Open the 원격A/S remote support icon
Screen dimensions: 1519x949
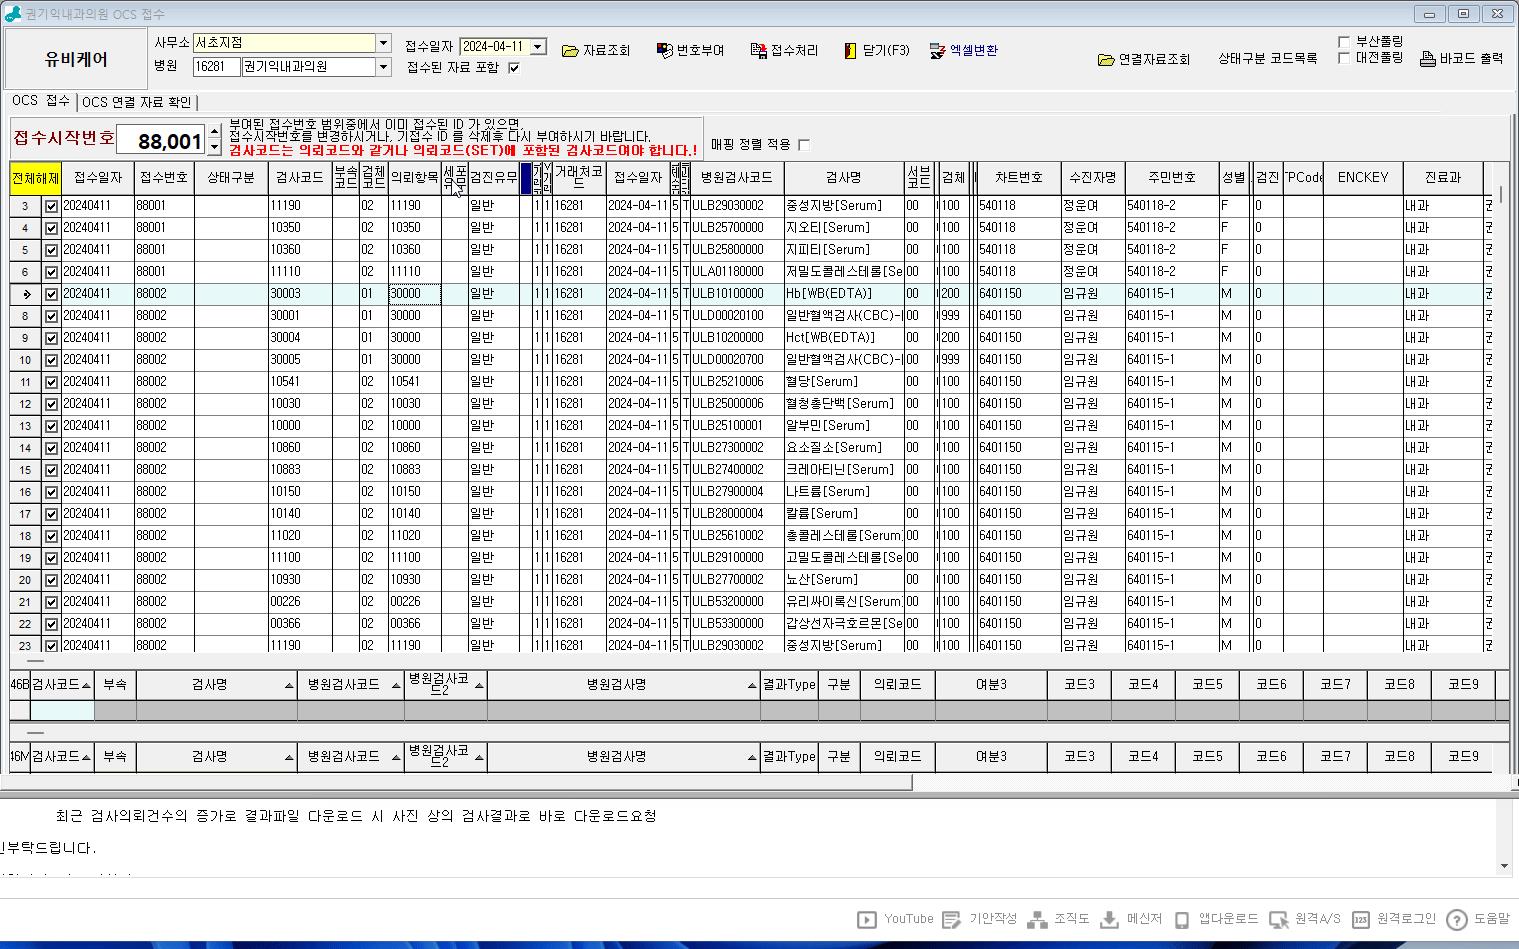click(1278, 919)
